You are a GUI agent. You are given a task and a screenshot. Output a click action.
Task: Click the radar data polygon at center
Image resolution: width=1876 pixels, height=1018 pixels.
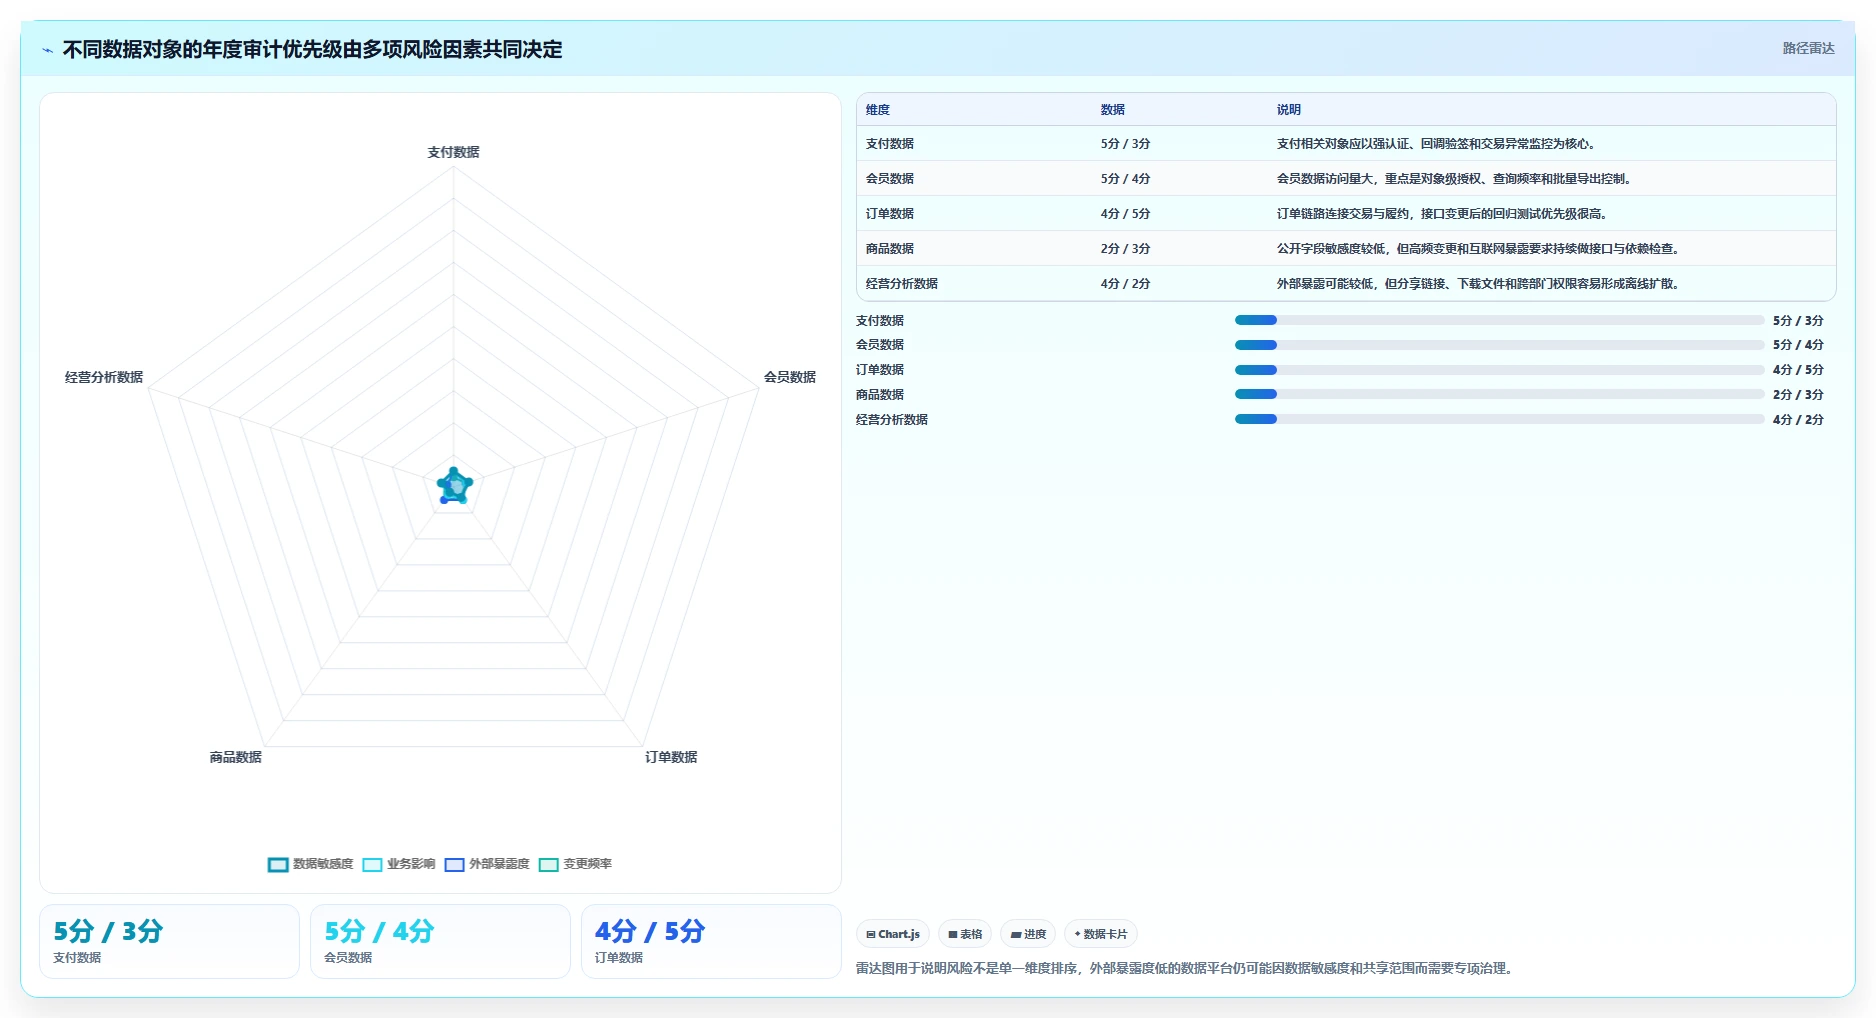(455, 486)
